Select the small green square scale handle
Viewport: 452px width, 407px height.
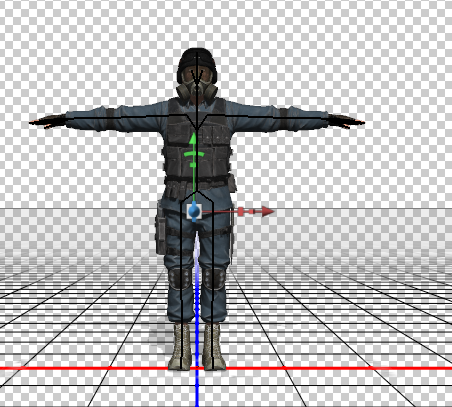(x=193, y=165)
